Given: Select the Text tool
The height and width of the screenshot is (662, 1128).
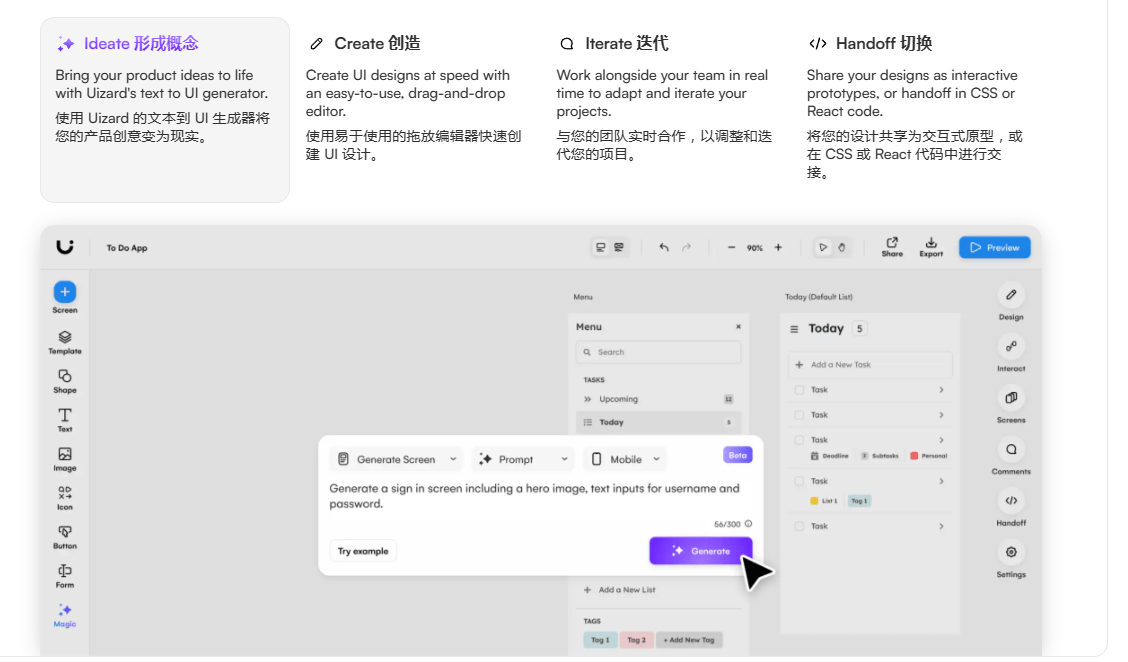Looking at the screenshot, I should 64,416.
